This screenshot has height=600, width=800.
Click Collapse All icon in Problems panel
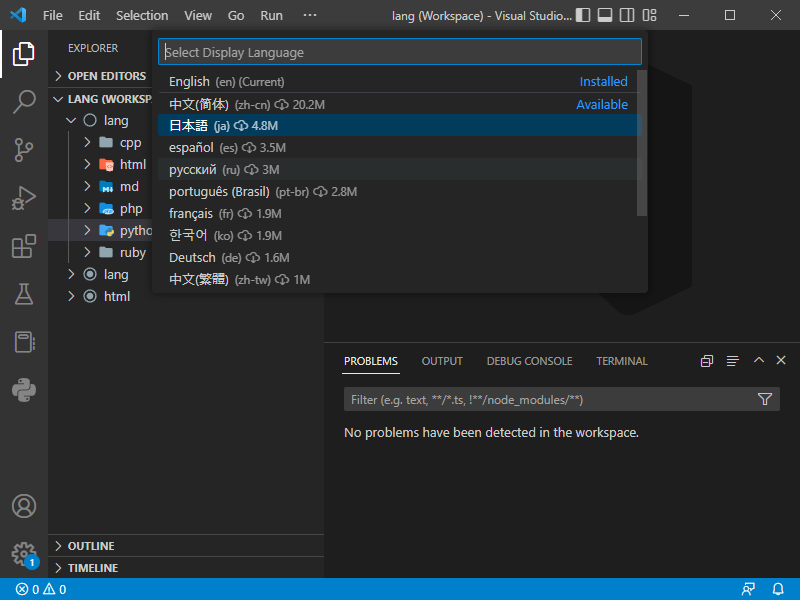(x=707, y=361)
